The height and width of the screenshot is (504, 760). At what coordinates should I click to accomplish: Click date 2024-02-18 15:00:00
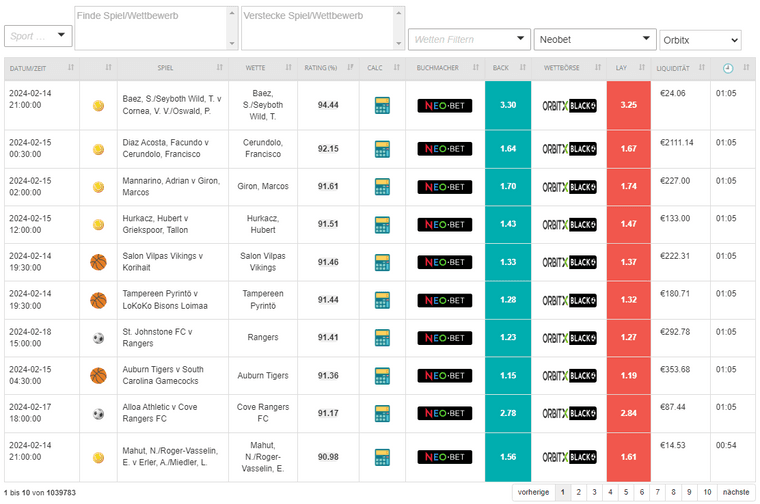click(x=30, y=338)
